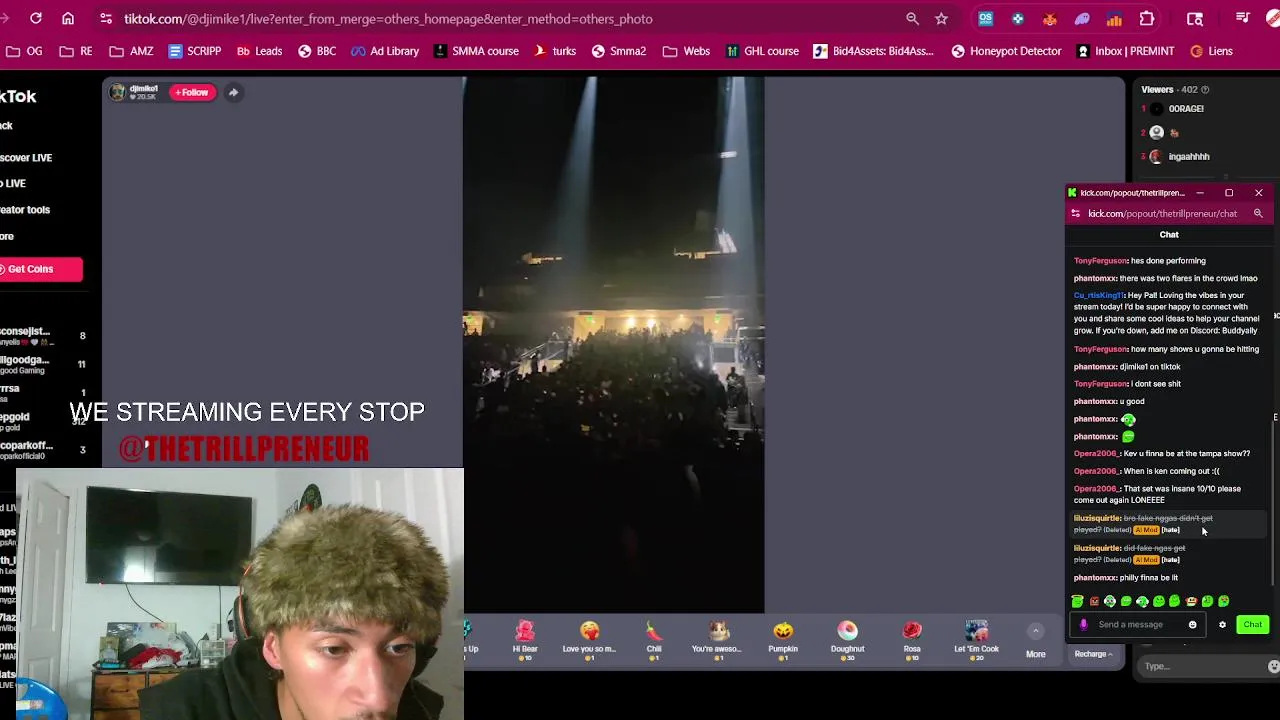Image resolution: width=1280 pixels, height=720 pixels.
Task: Click the Kick popout URL text
Action: tap(1162, 213)
